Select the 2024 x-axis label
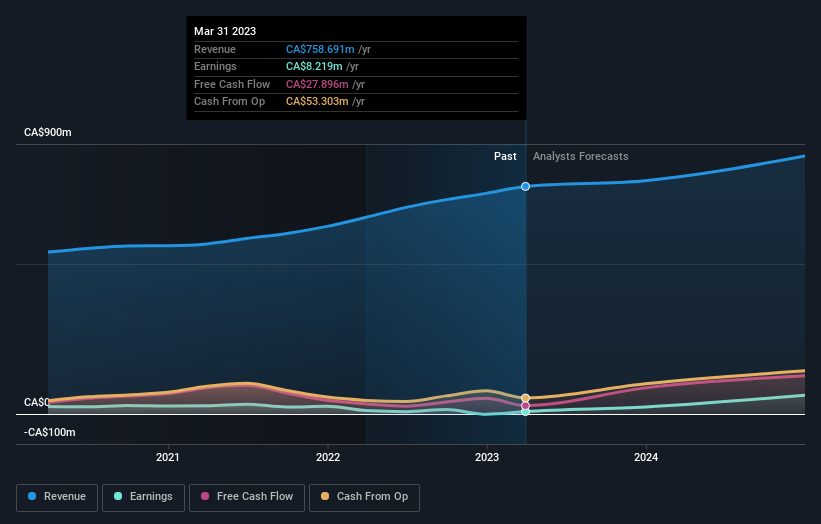821x524 pixels. click(646, 457)
